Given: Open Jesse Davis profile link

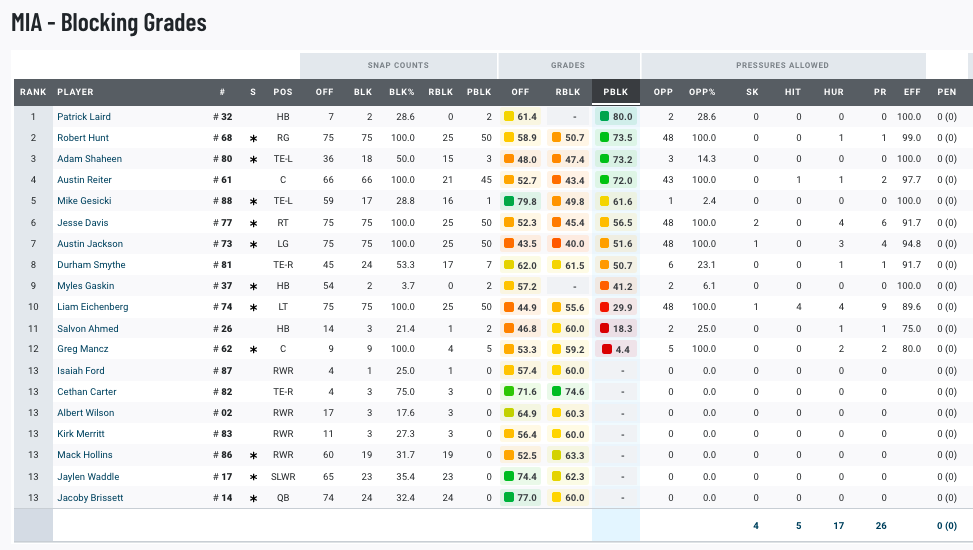Looking at the screenshot, I should [x=83, y=223].
